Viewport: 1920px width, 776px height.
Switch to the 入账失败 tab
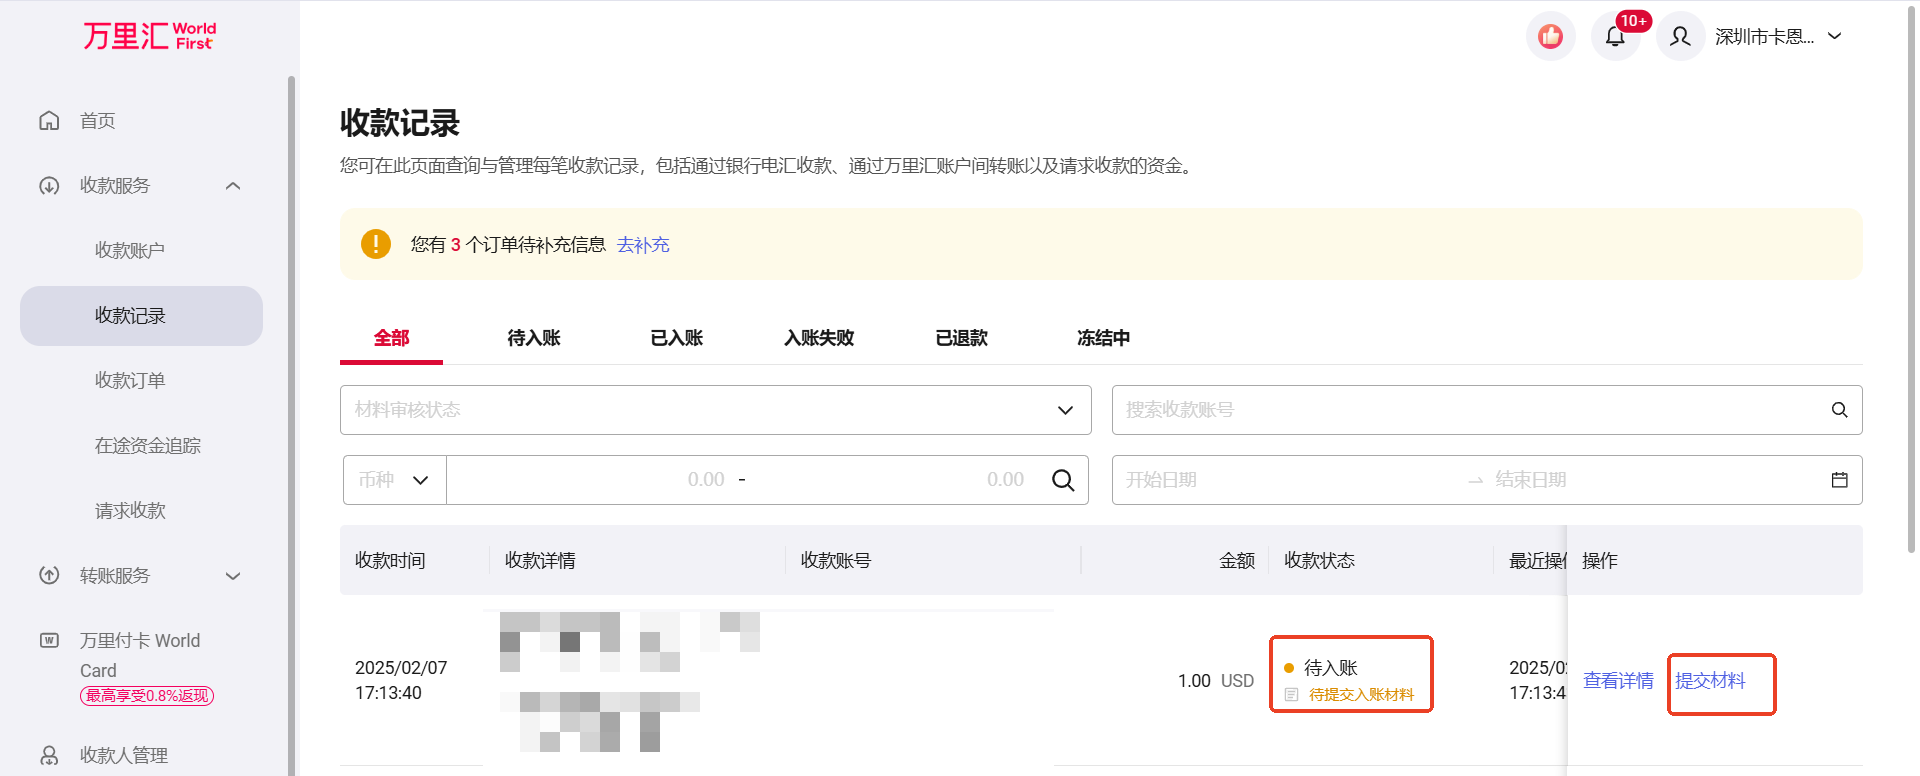pyautogui.click(x=819, y=338)
